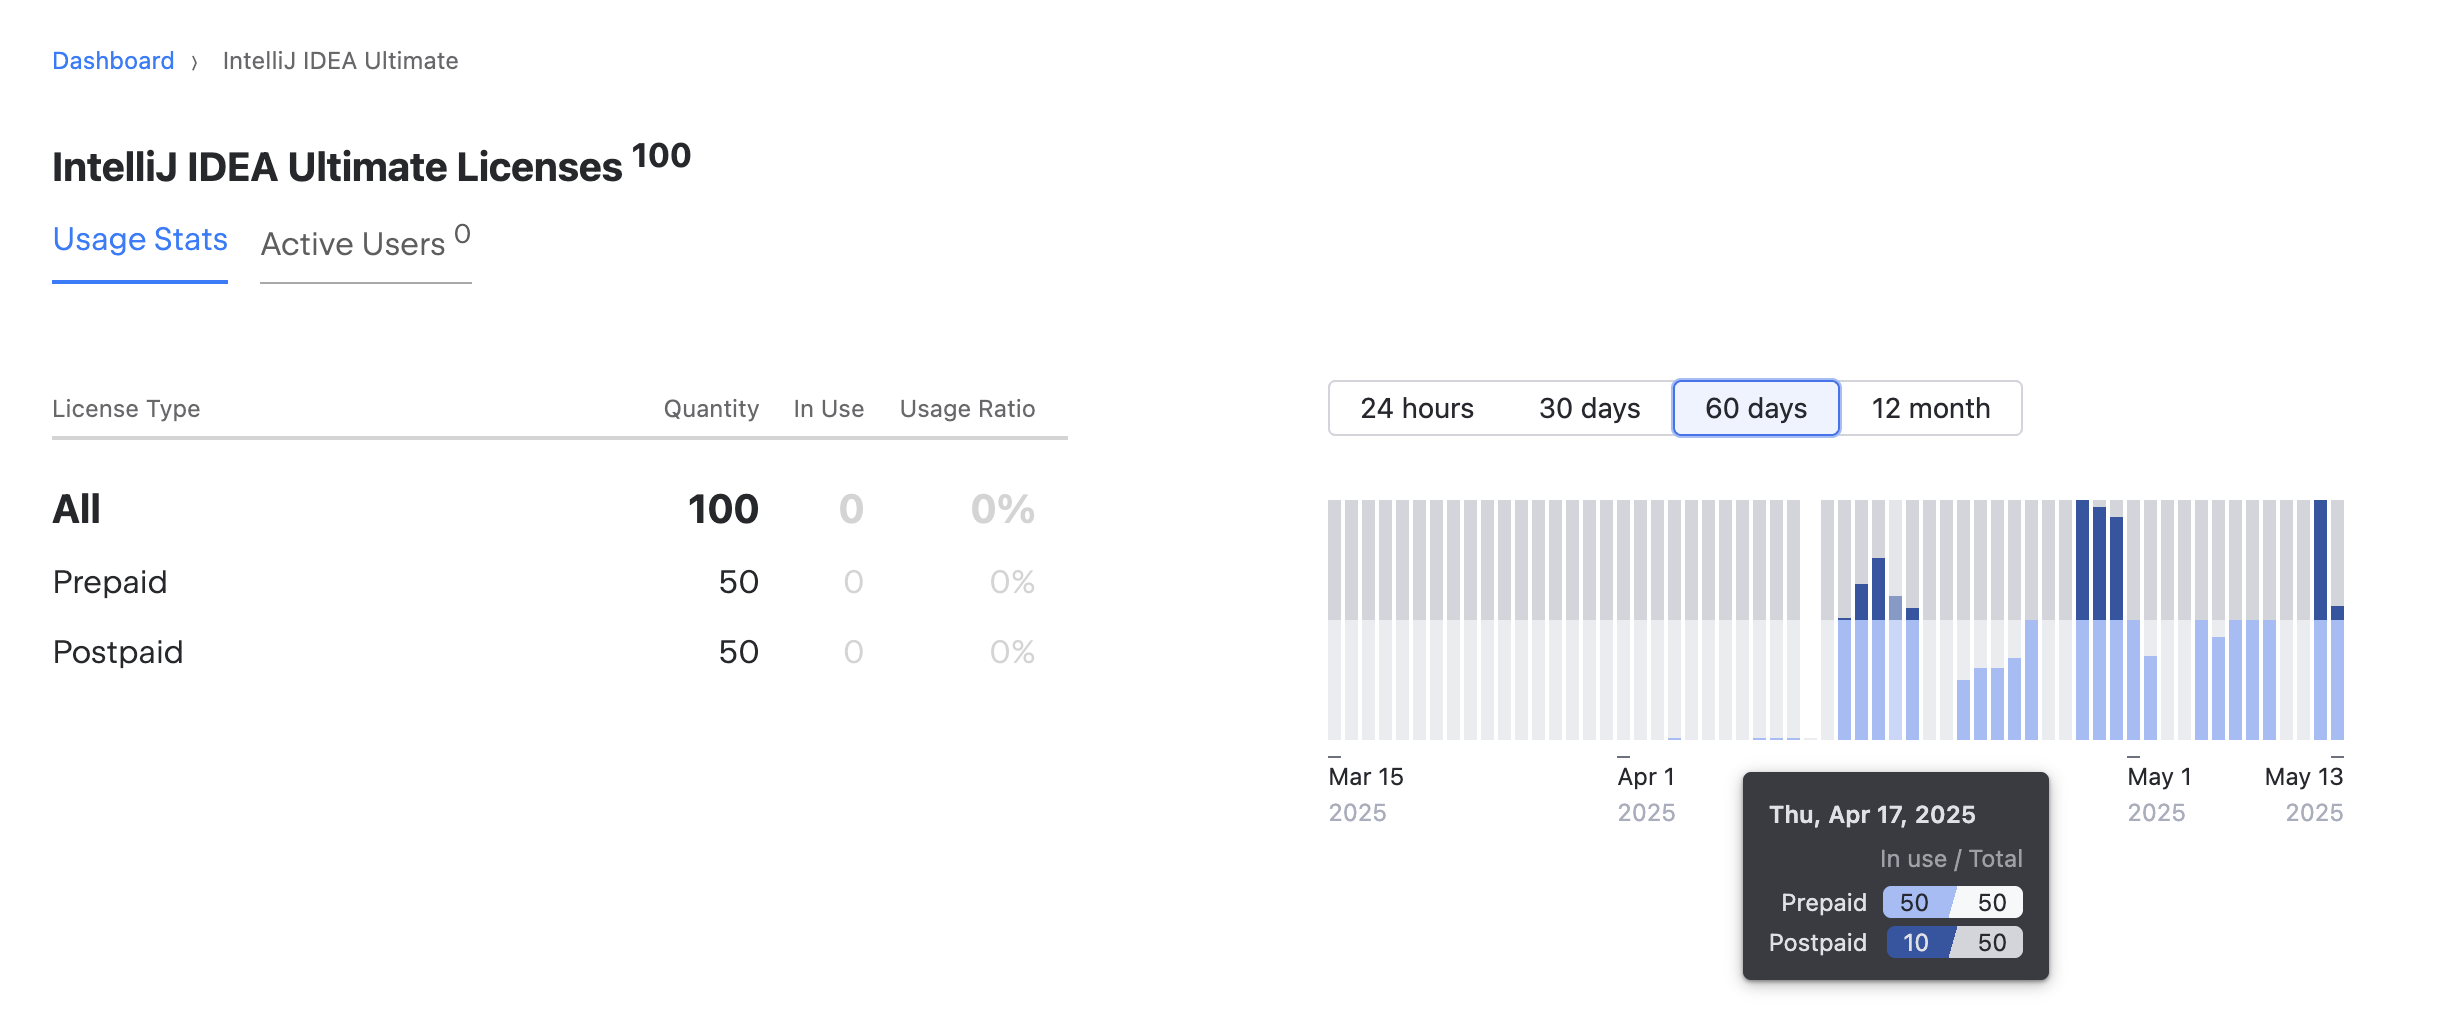Click the License Type column header

pos(126,408)
